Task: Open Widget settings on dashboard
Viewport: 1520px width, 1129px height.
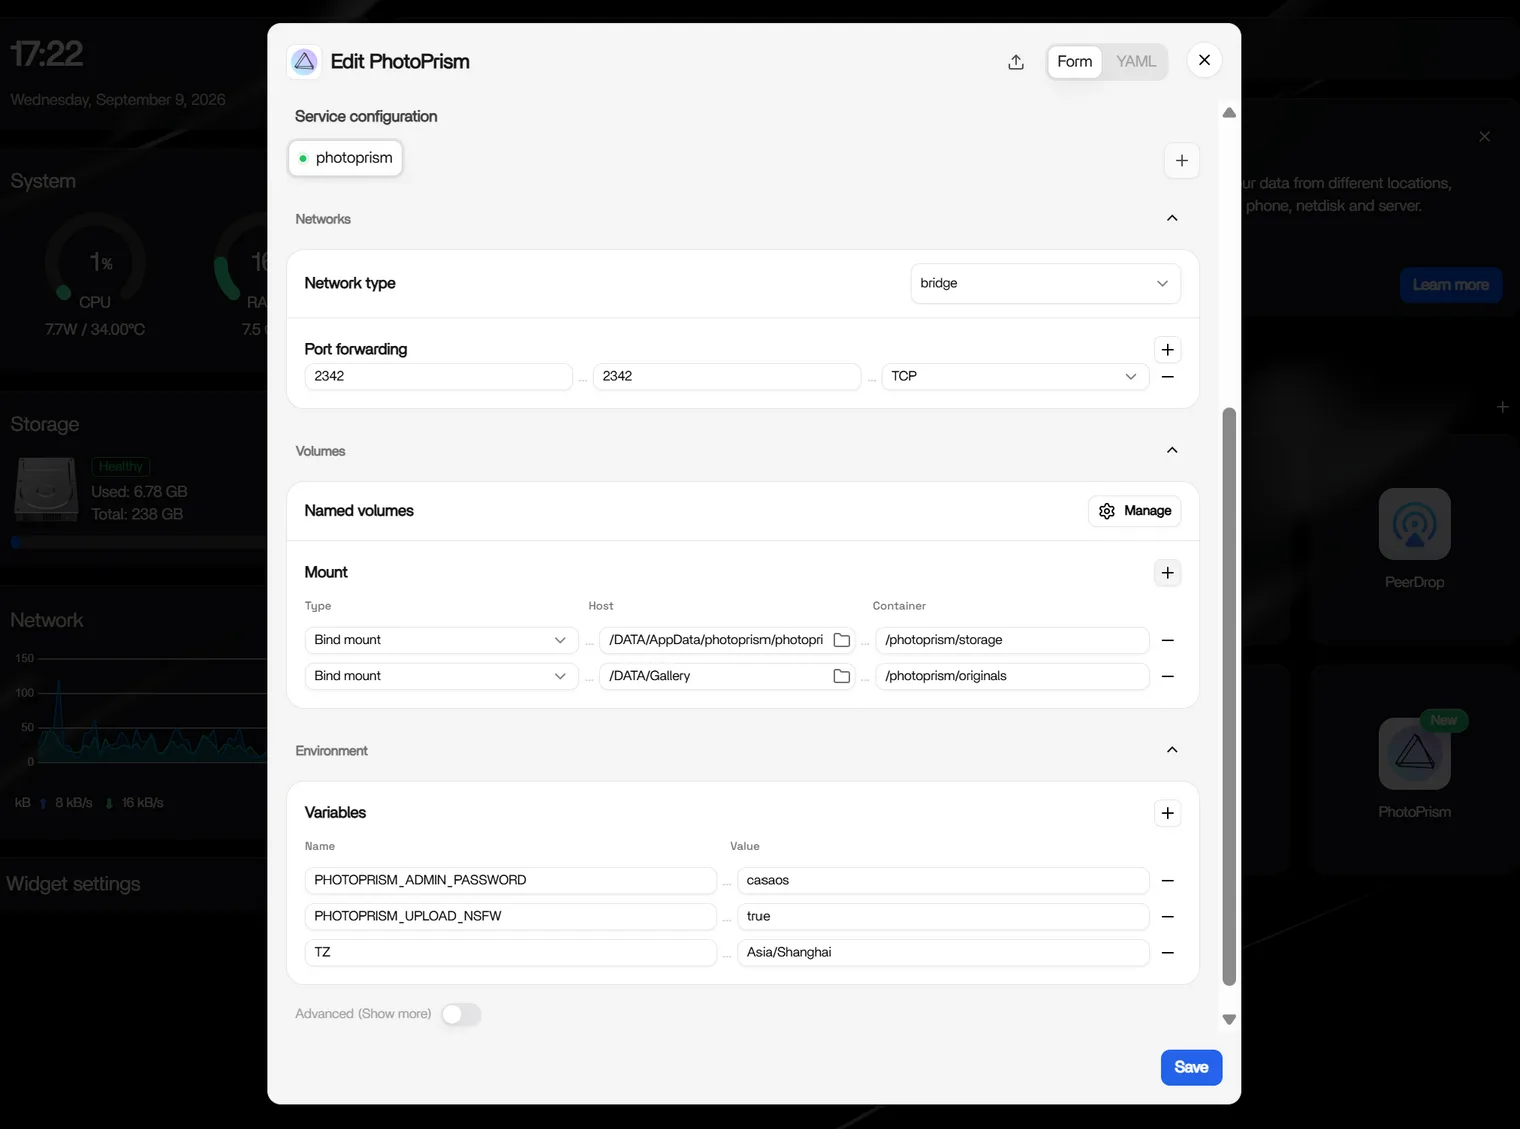Action: 73,884
